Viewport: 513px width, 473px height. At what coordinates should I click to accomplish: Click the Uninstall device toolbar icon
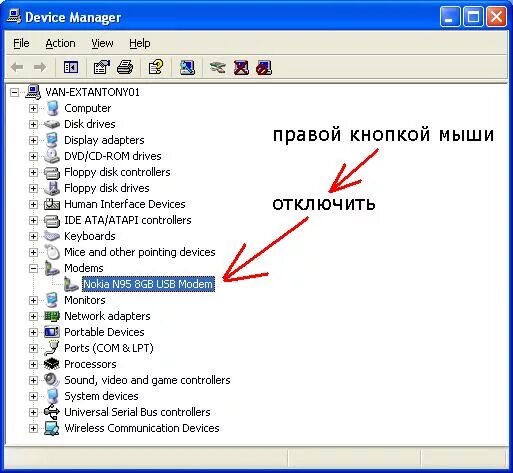tap(241, 67)
